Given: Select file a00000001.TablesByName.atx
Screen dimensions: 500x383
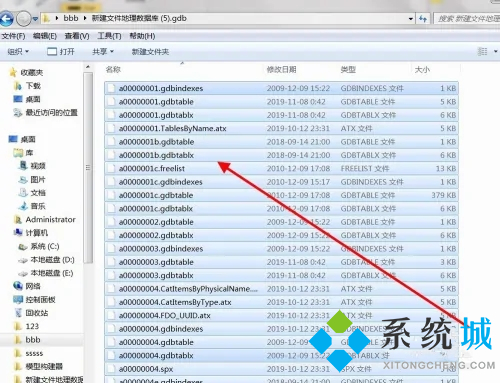Looking at the screenshot, I should 282,128.
